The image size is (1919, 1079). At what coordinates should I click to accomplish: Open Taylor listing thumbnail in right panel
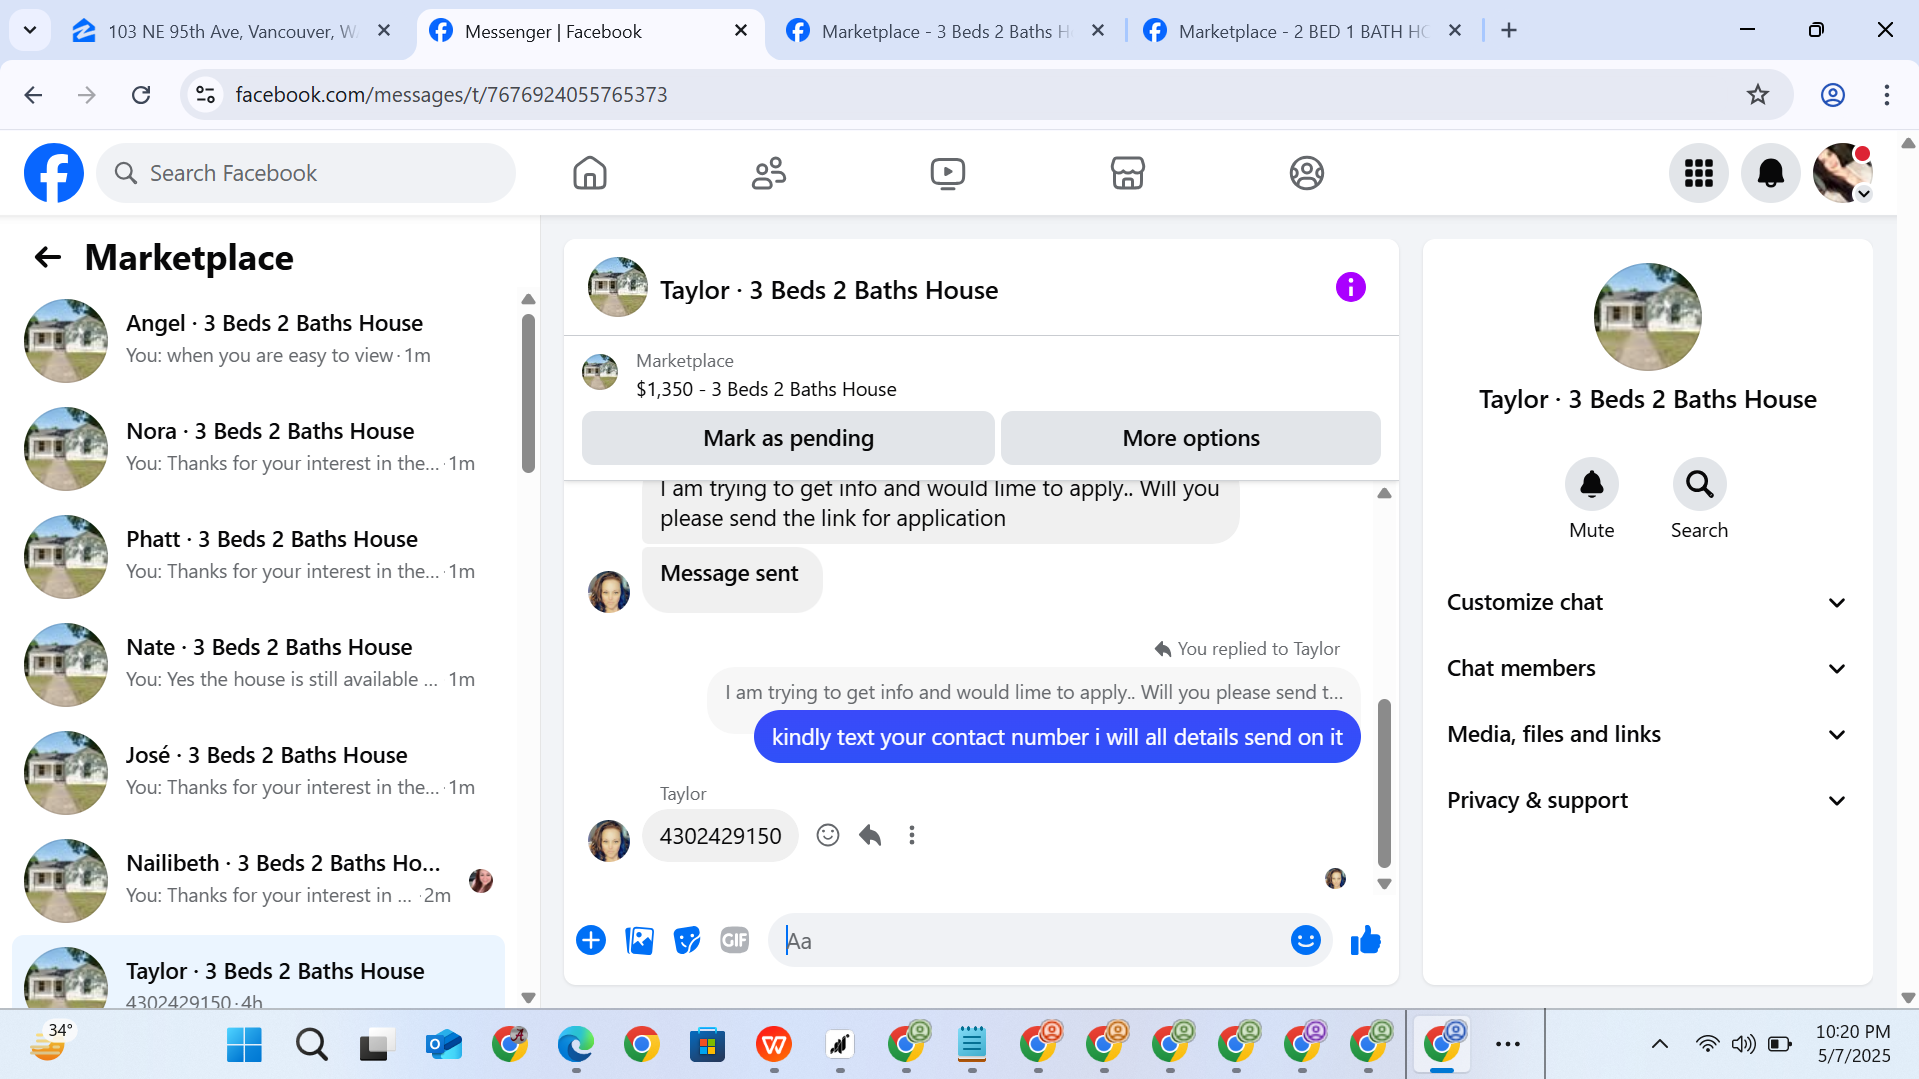(1647, 317)
